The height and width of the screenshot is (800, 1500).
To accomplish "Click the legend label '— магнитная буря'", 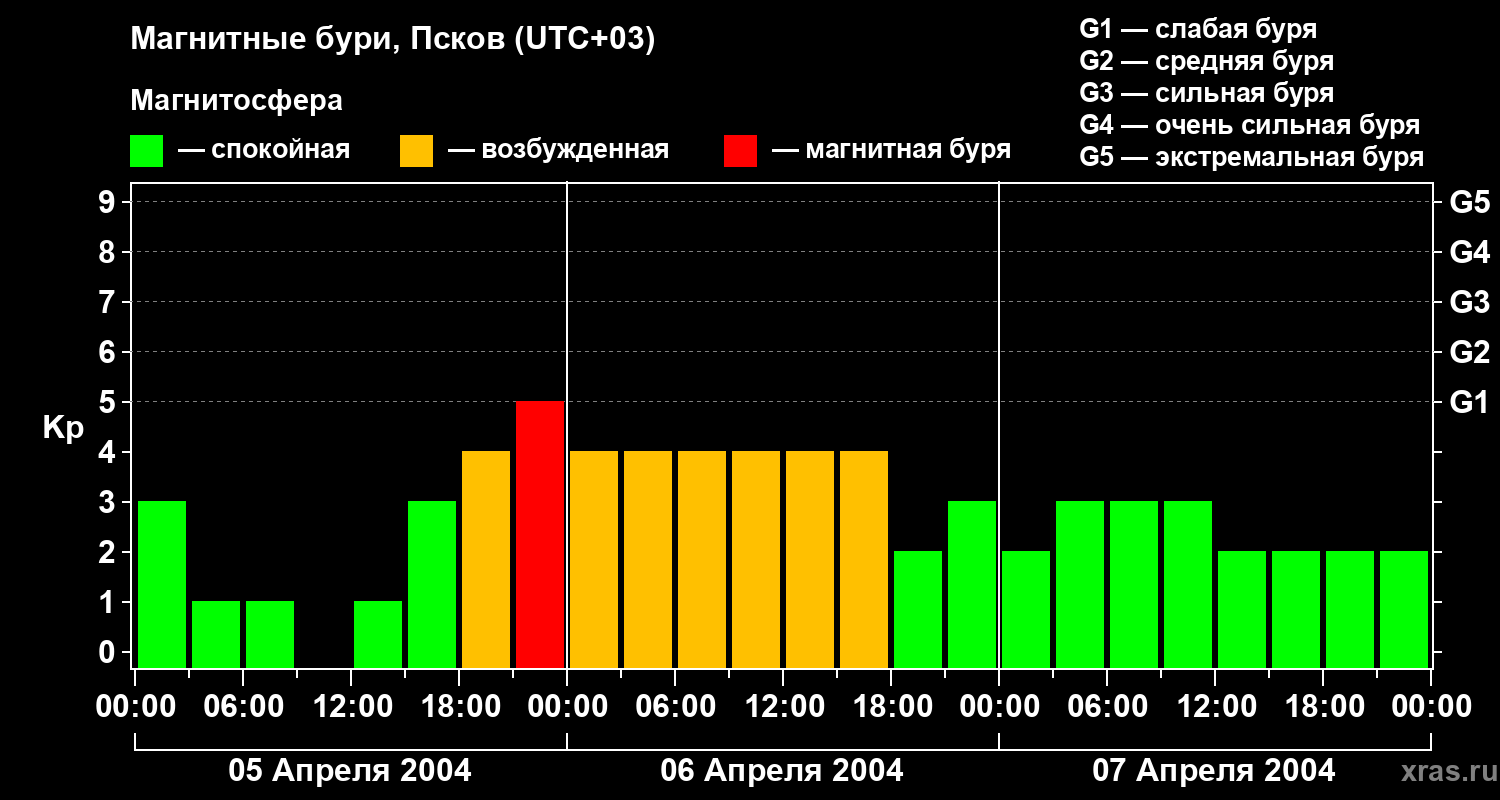I will point(891,151).
